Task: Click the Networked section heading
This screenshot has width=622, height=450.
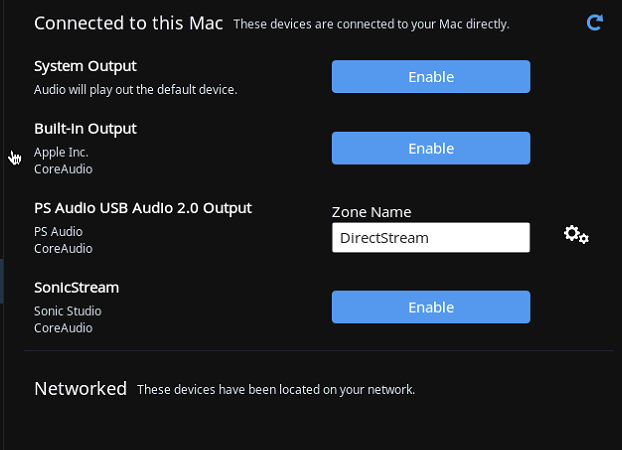Action: click(x=81, y=388)
